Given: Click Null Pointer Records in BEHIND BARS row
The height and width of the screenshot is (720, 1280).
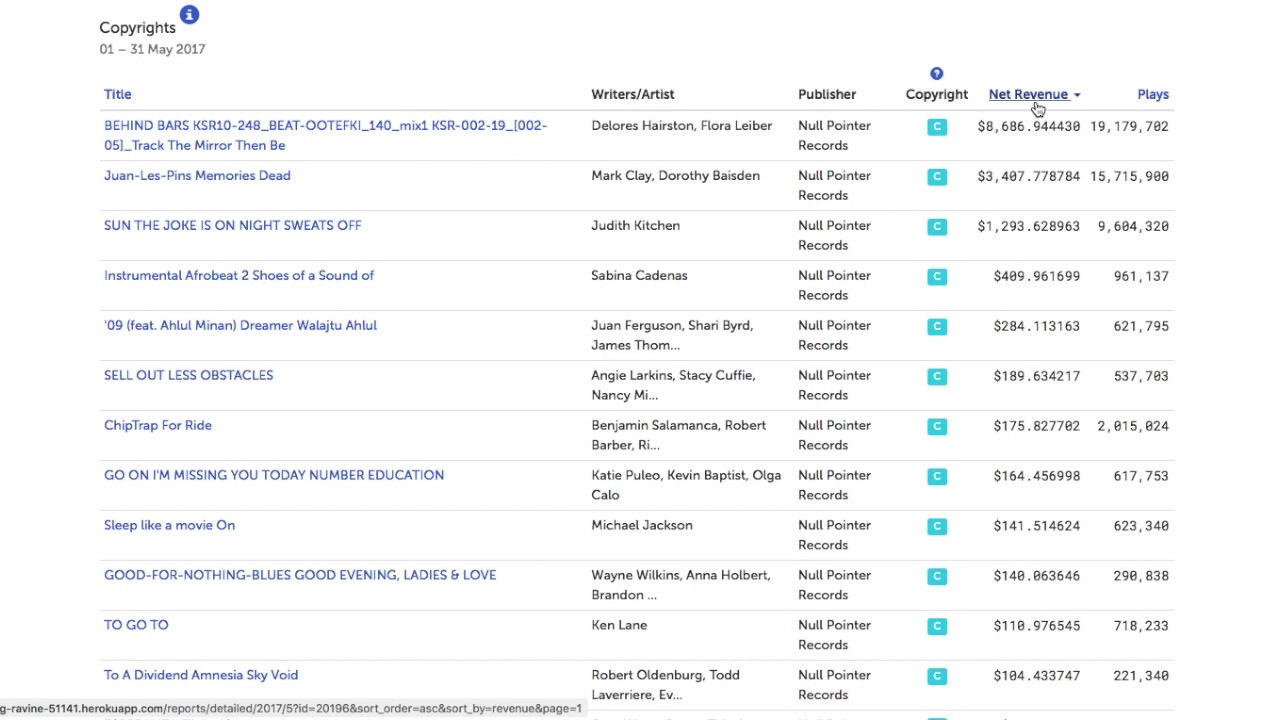Looking at the screenshot, I should coord(834,135).
